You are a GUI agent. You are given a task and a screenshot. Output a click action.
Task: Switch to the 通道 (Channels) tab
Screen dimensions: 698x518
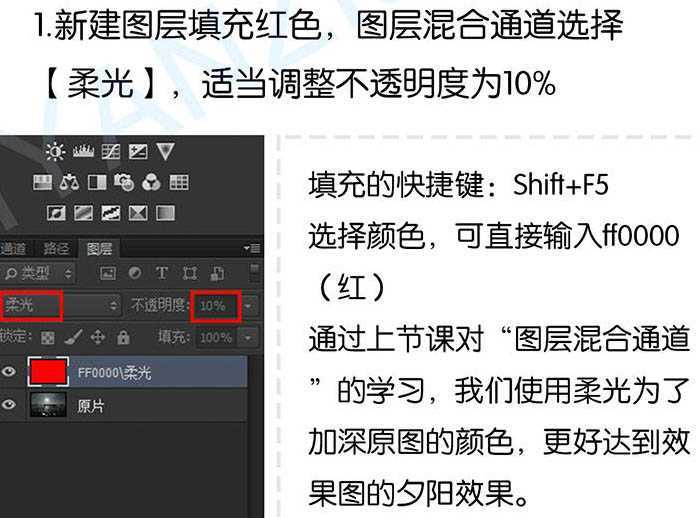[12, 249]
